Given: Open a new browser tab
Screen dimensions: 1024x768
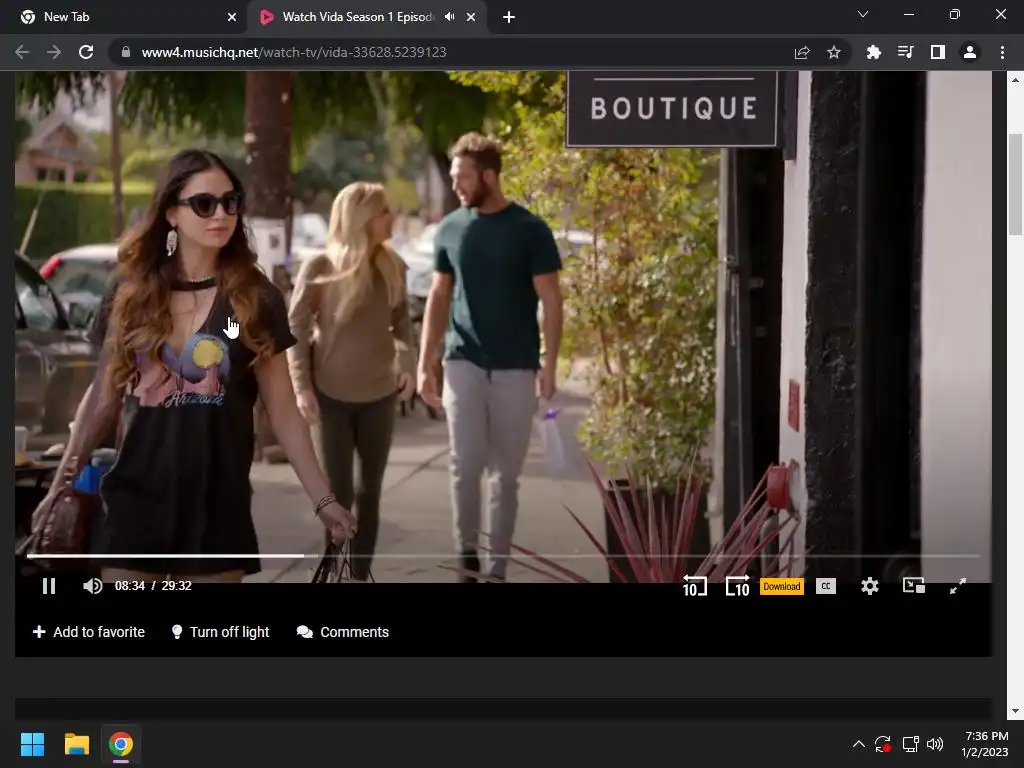Looking at the screenshot, I should coord(509,17).
